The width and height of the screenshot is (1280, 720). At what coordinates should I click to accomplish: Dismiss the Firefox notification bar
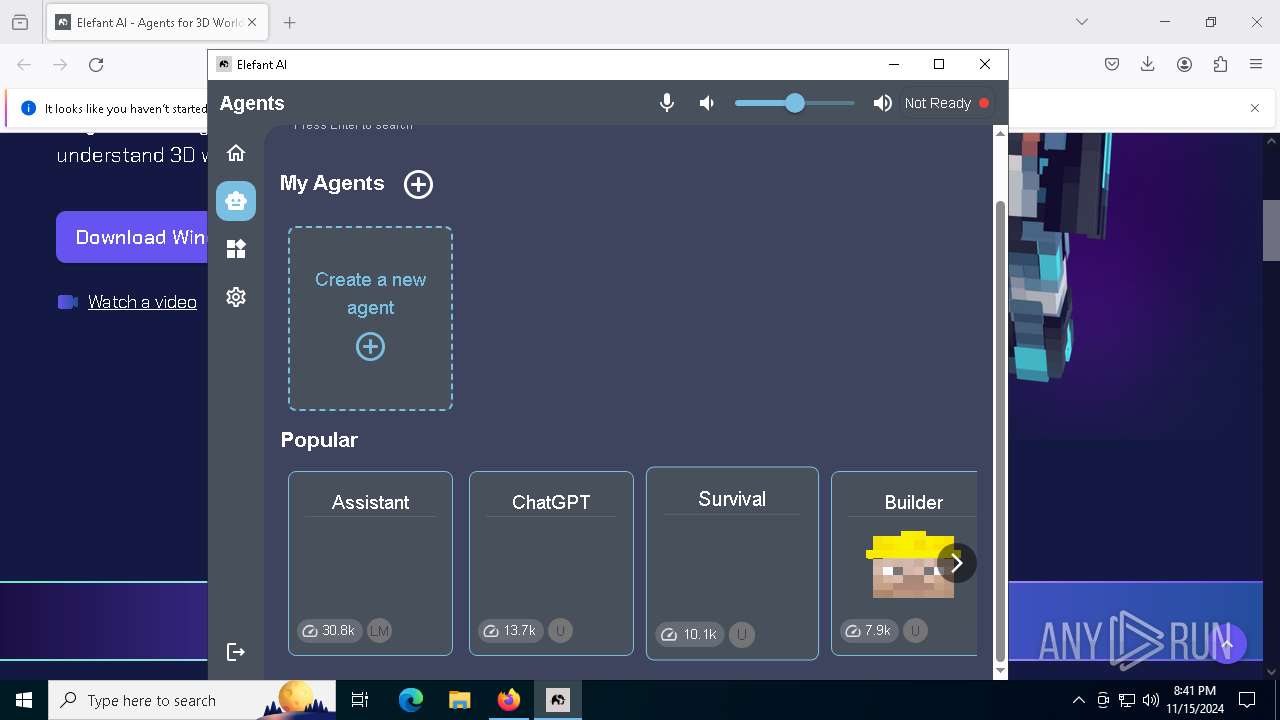point(1255,108)
